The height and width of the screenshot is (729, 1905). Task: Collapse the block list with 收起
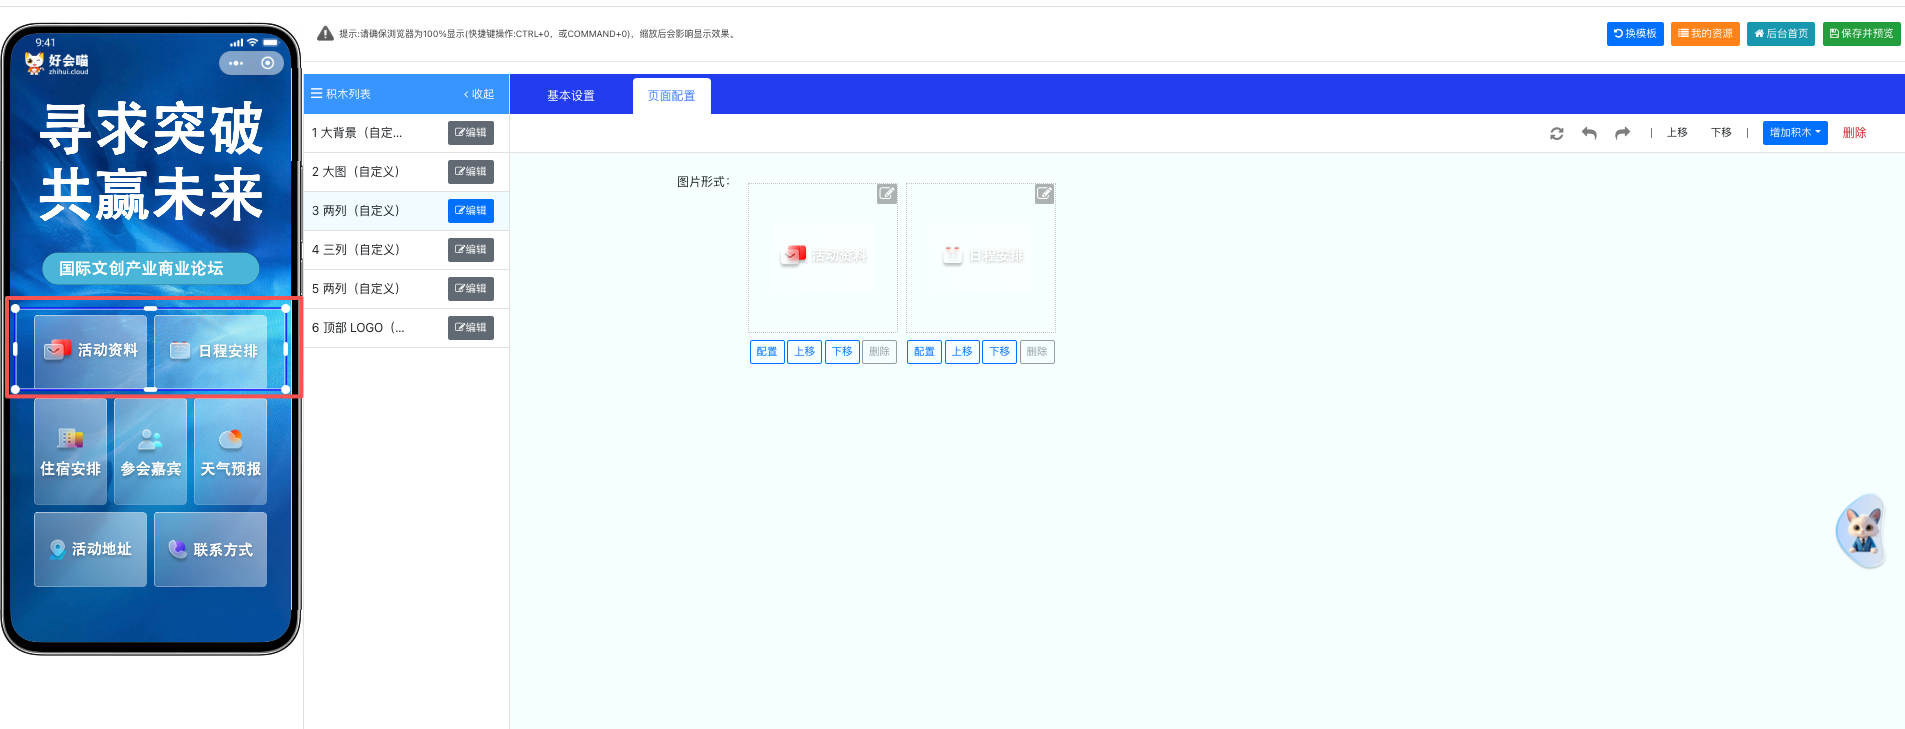click(x=479, y=94)
